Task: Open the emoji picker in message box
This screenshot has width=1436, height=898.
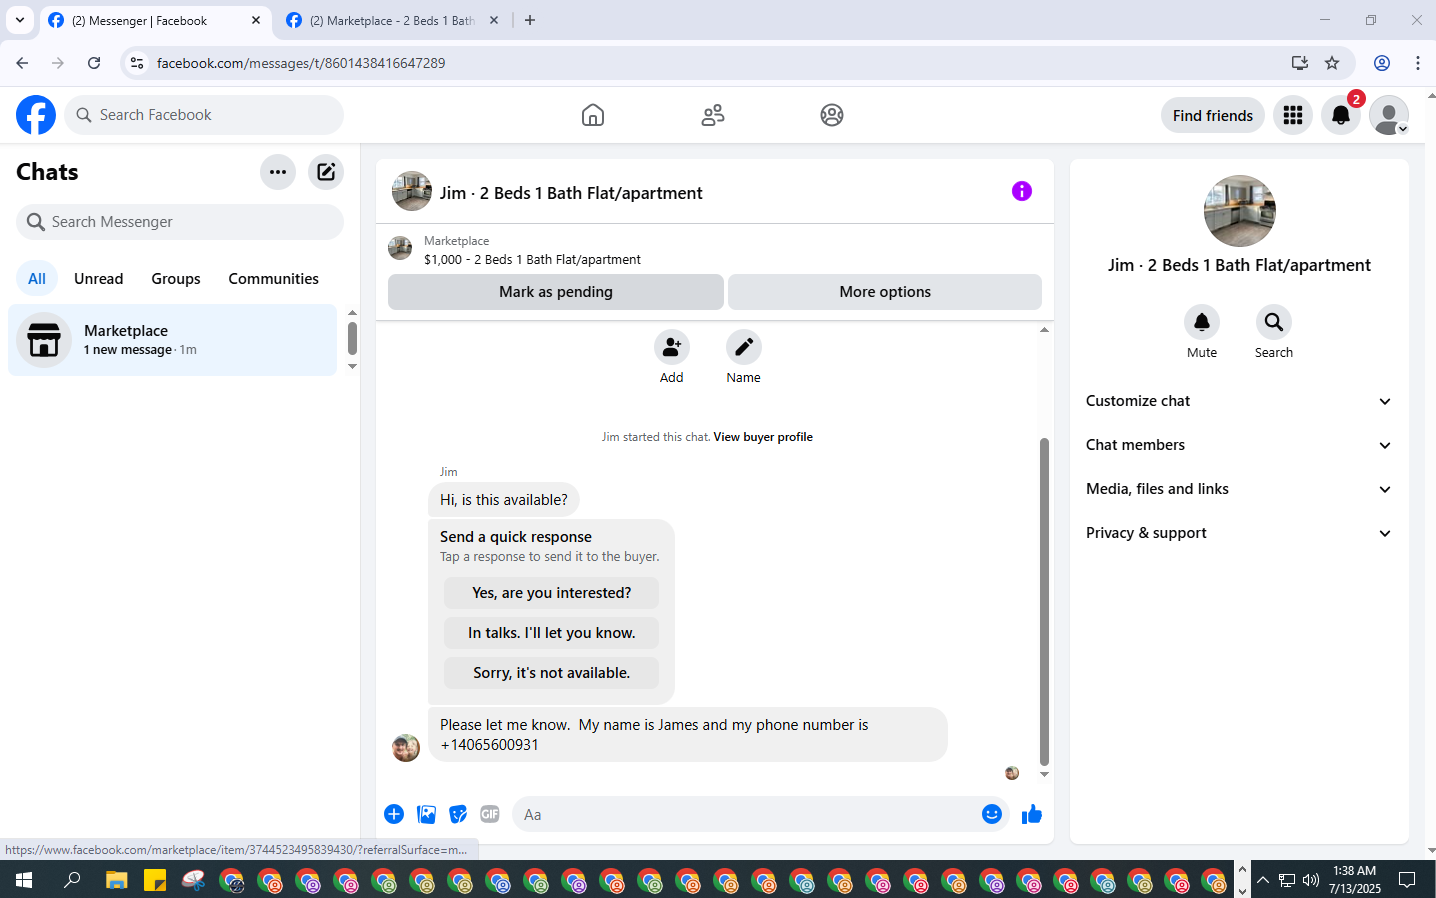Action: [x=992, y=814]
